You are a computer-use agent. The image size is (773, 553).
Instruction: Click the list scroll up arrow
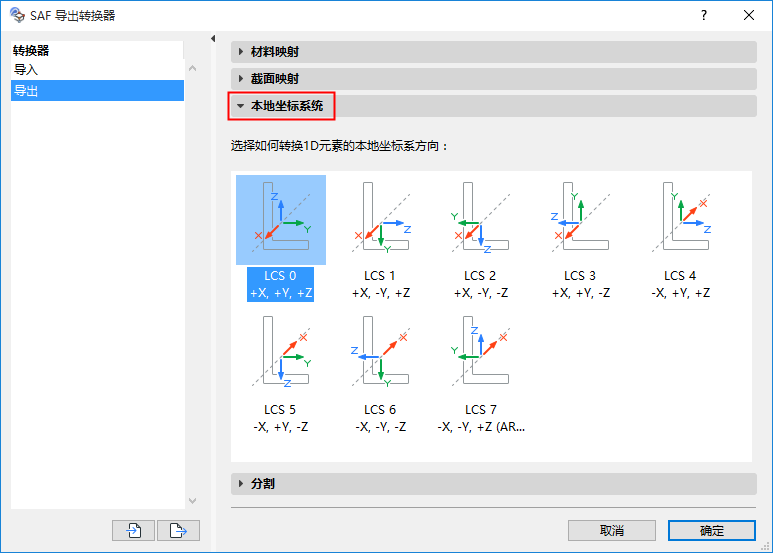click(193, 69)
